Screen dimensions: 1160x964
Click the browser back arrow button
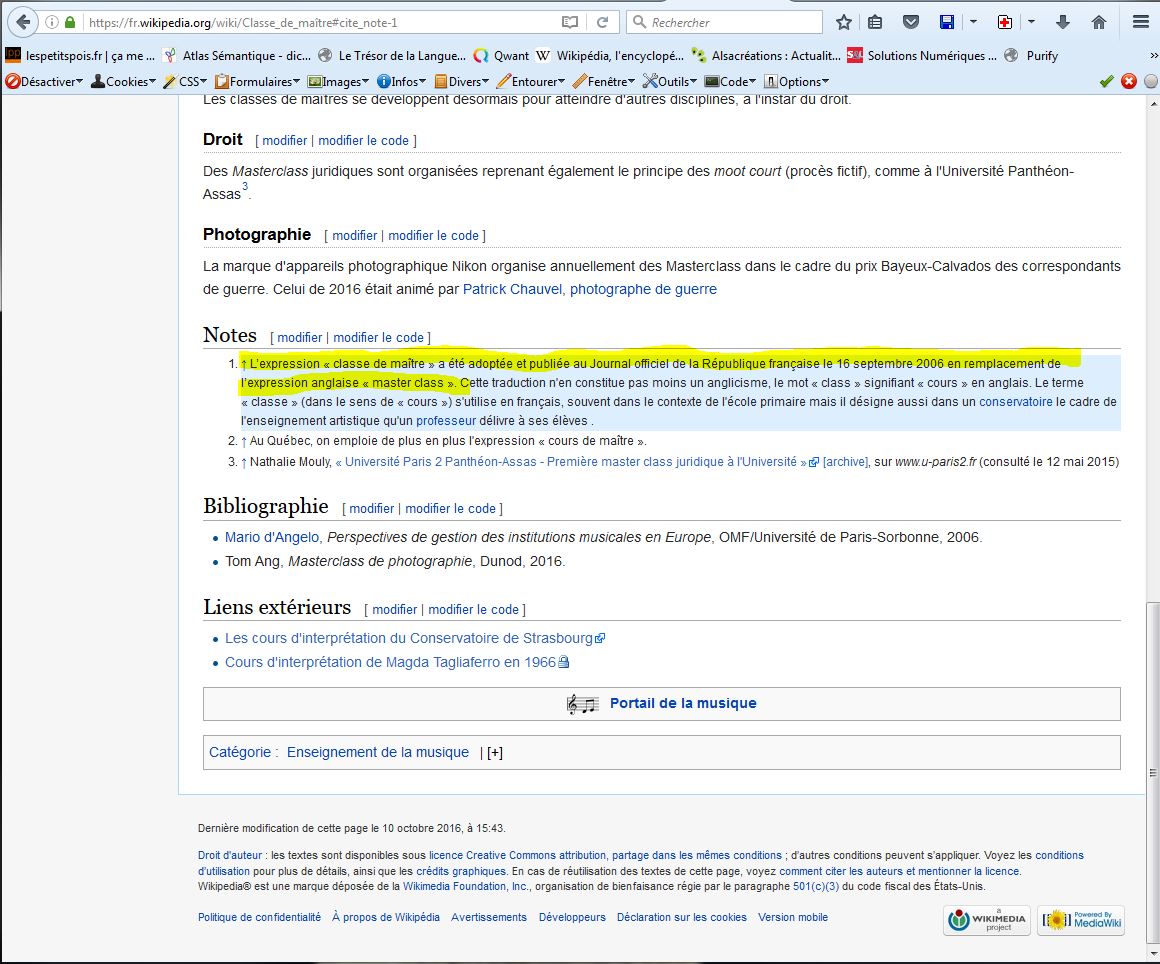(x=24, y=22)
